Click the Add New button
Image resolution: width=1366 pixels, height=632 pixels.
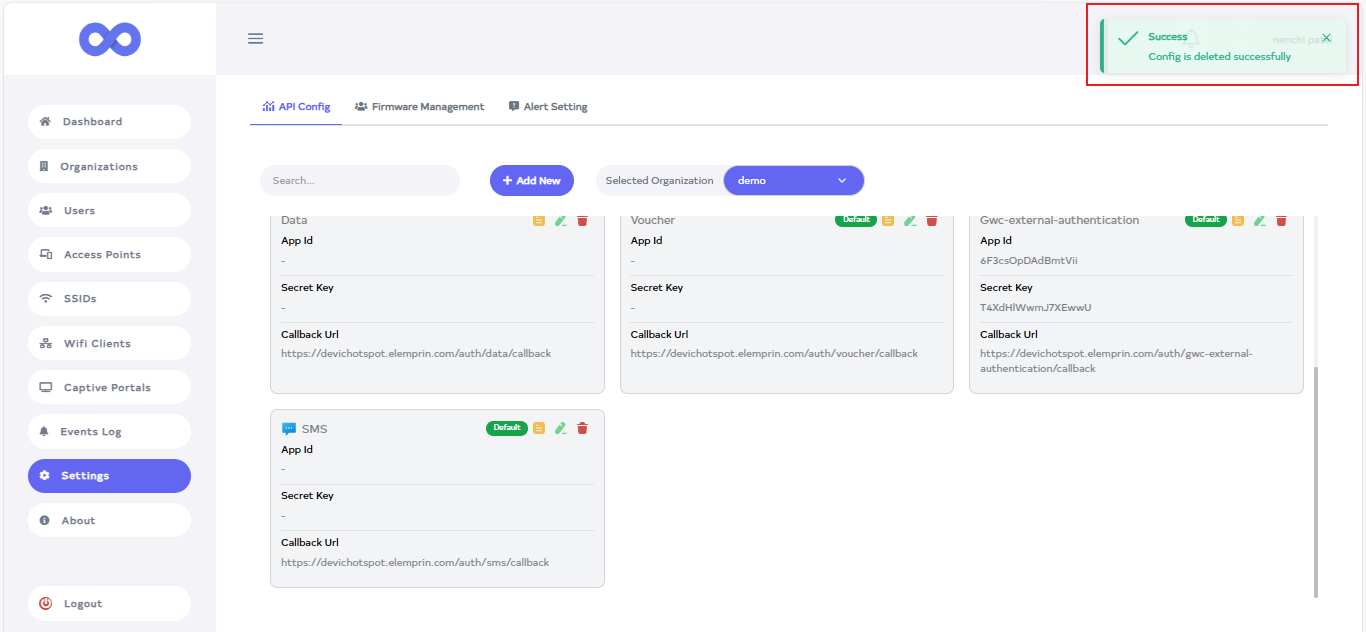pyautogui.click(x=531, y=181)
